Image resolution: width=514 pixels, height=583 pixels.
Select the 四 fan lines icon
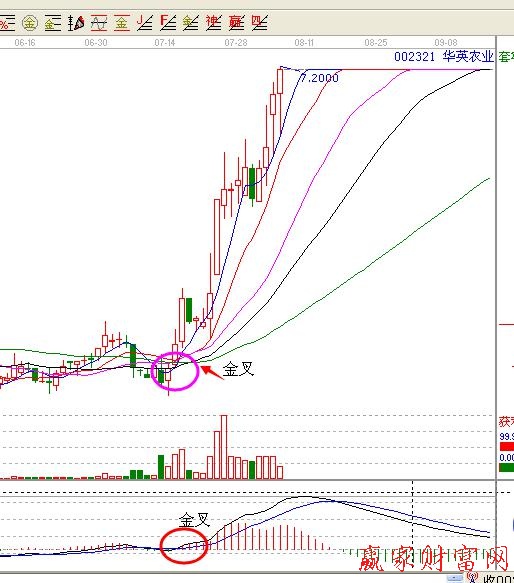260,23
